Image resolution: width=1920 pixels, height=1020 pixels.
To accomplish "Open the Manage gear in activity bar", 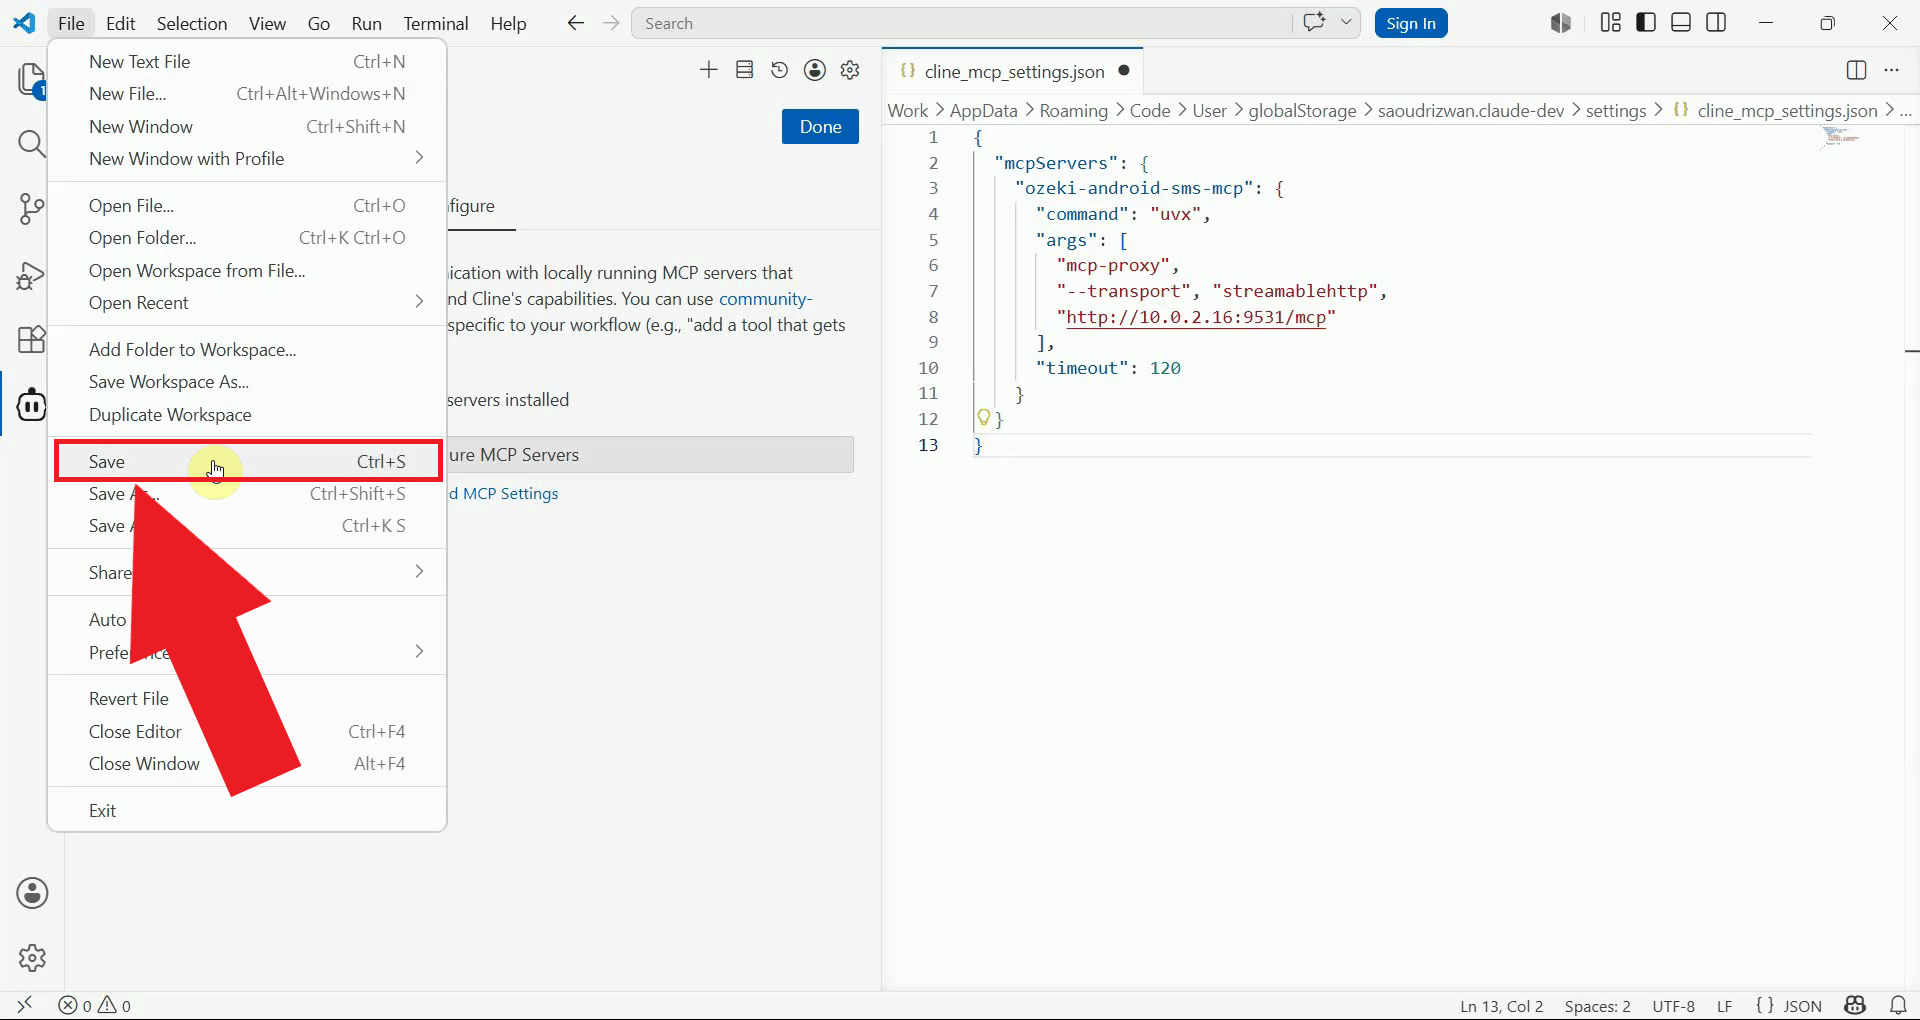I will [32, 958].
